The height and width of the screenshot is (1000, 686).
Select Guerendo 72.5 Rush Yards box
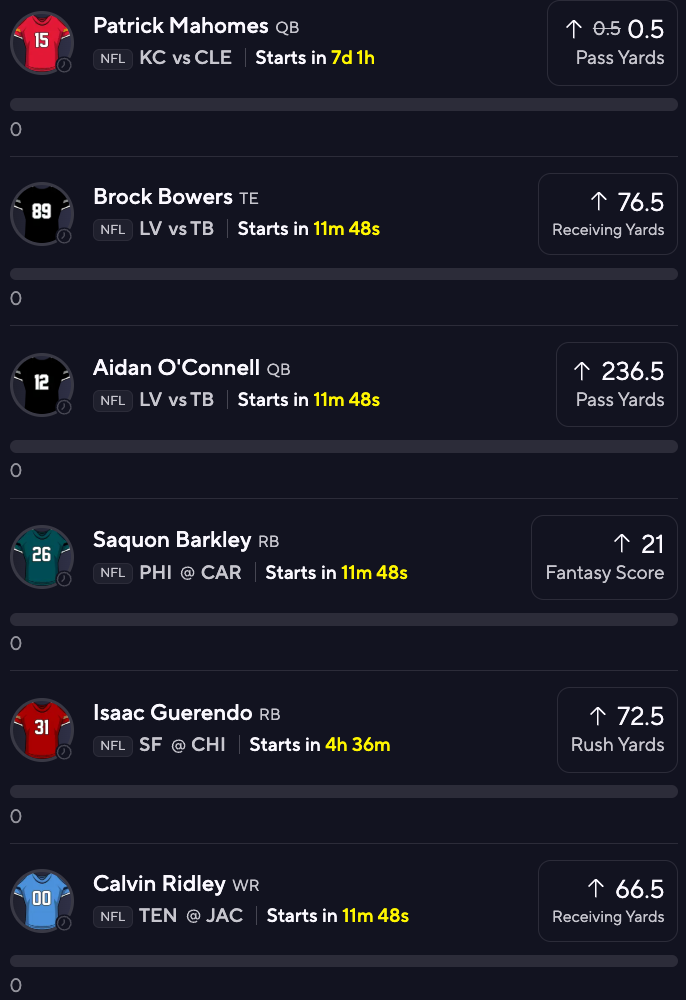tap(617, 730)
